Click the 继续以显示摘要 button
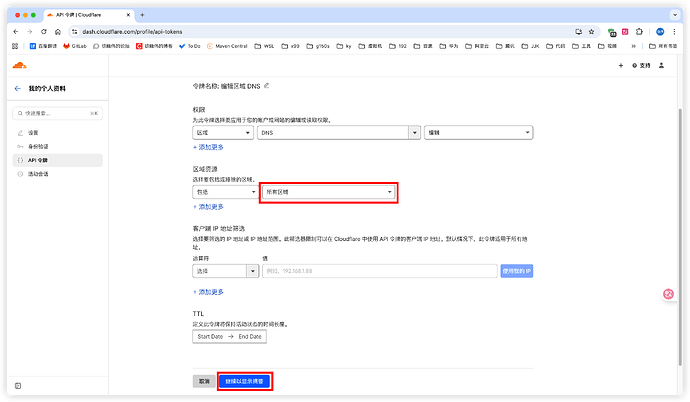The image size is (690, 402). [x=245, y=381]
